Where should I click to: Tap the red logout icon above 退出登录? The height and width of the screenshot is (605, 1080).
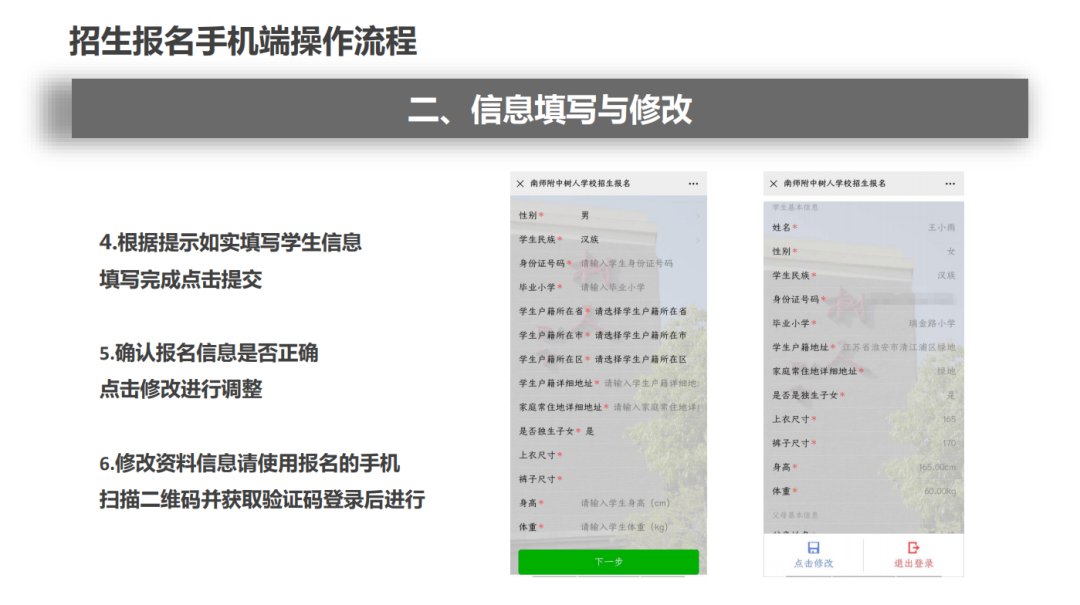pyautogui.click(x=913, y=548)
